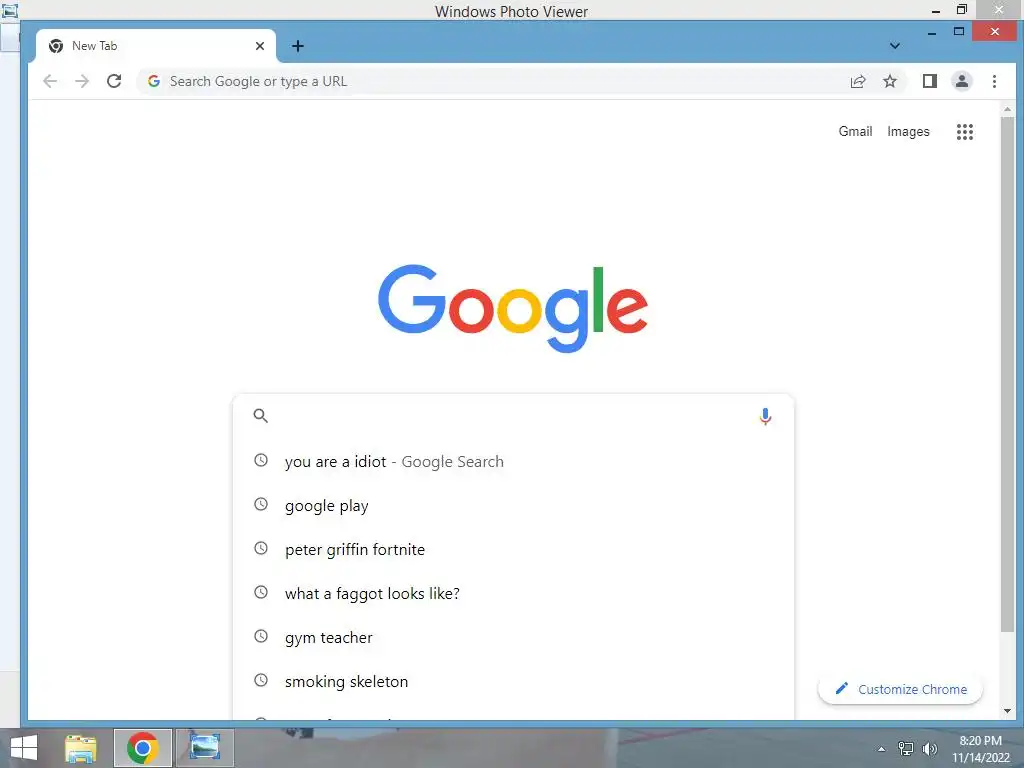
Task: Click the page's vertical scrollbar thumb
Action: pyautogui.click(x=1007, y=374)
